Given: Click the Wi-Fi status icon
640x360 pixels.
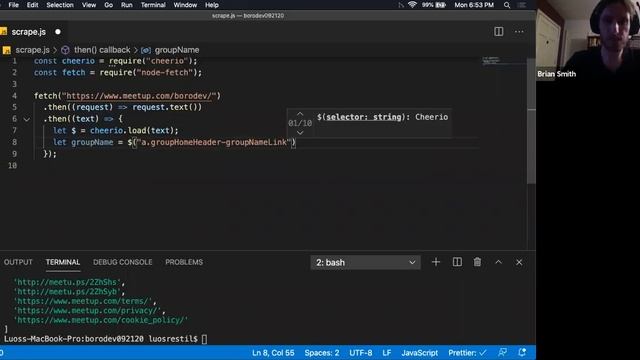Looking at the screenshot, I should click(x=412, y=5).
